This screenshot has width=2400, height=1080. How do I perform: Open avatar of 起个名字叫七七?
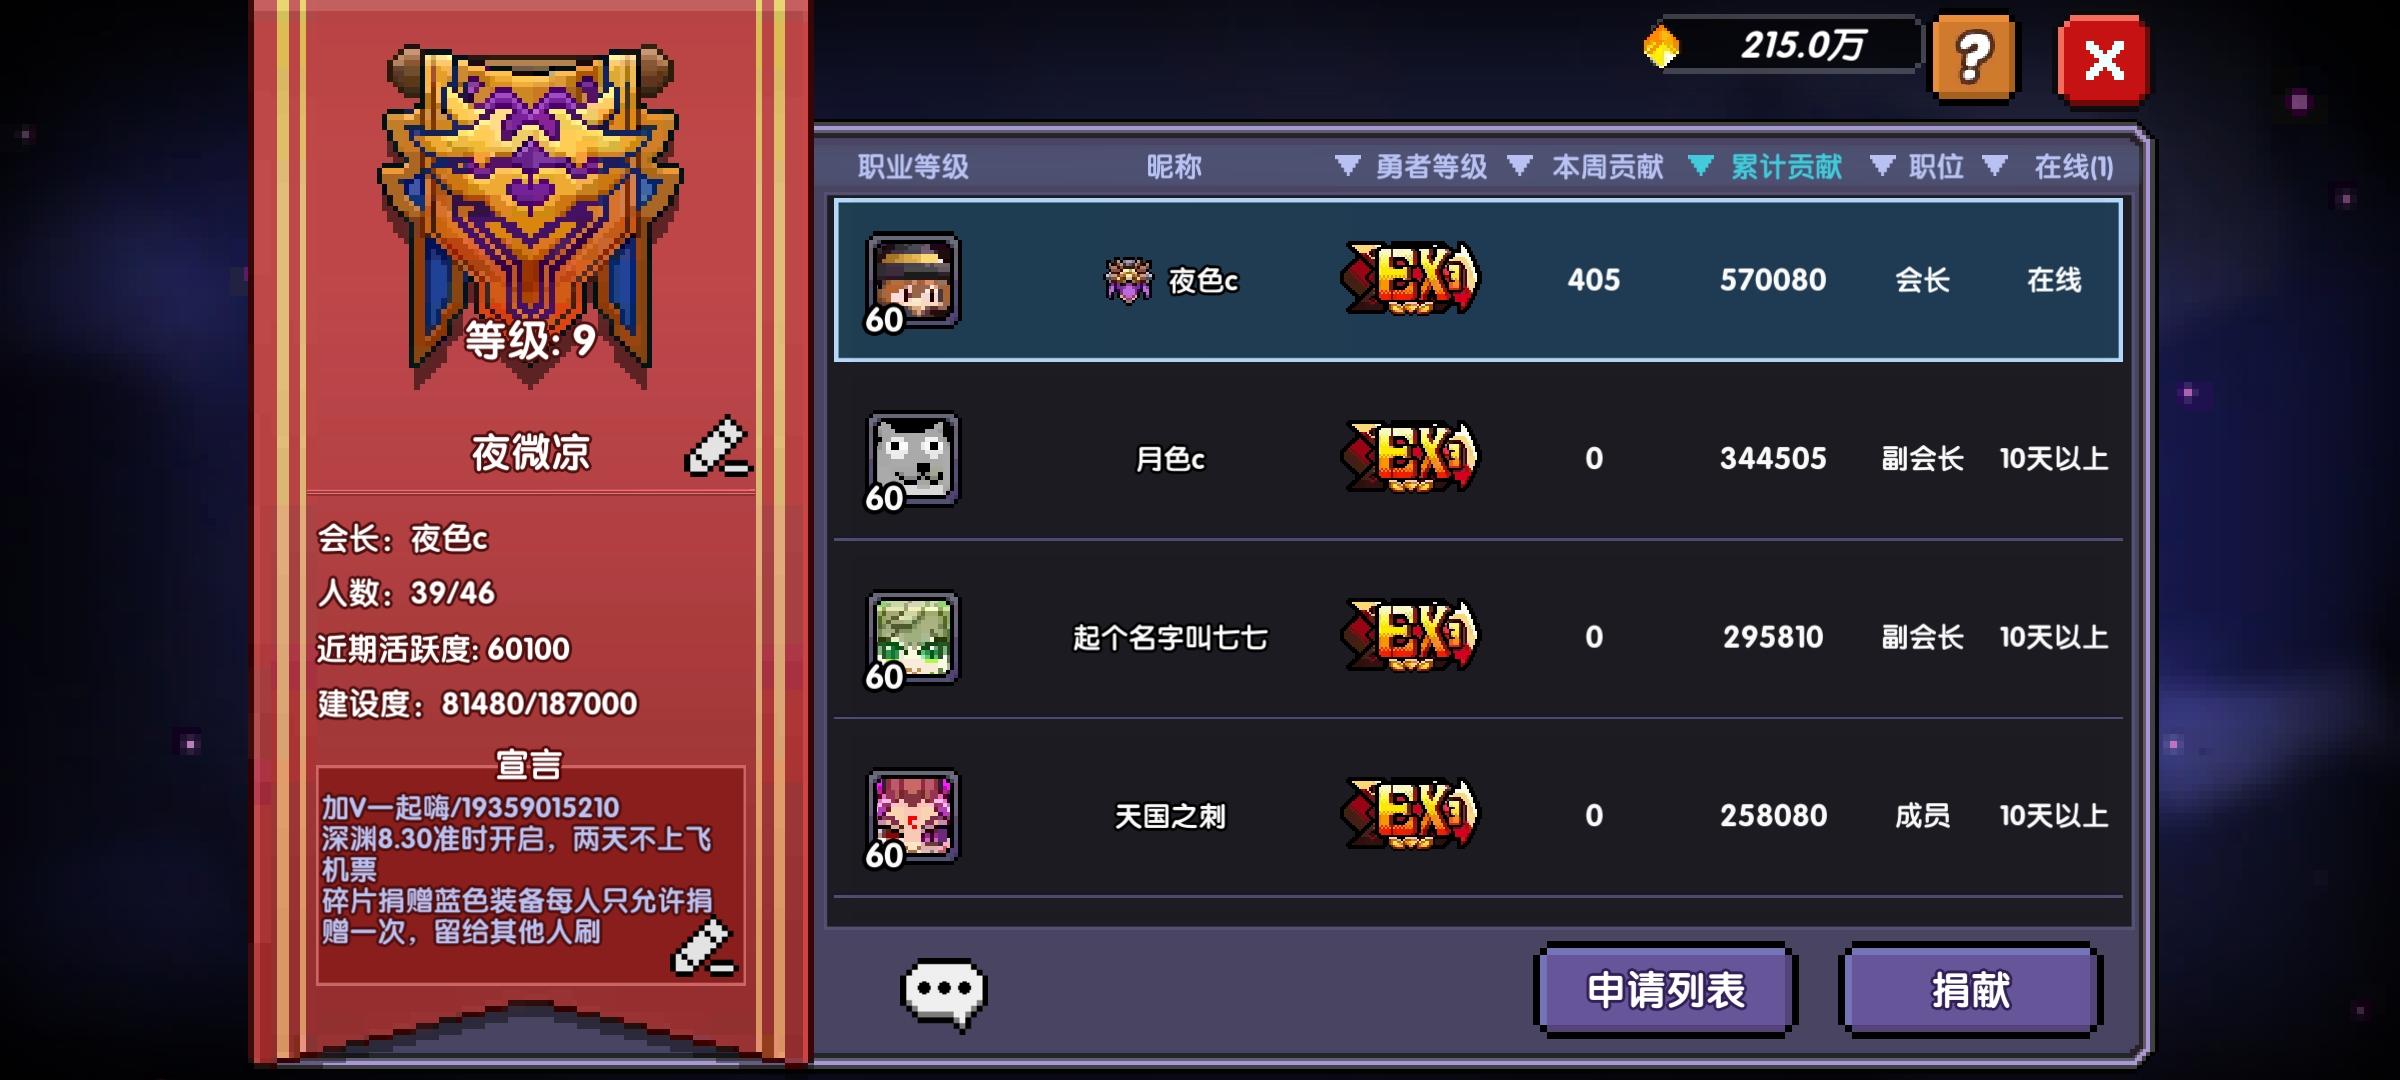tap(912, 638)
